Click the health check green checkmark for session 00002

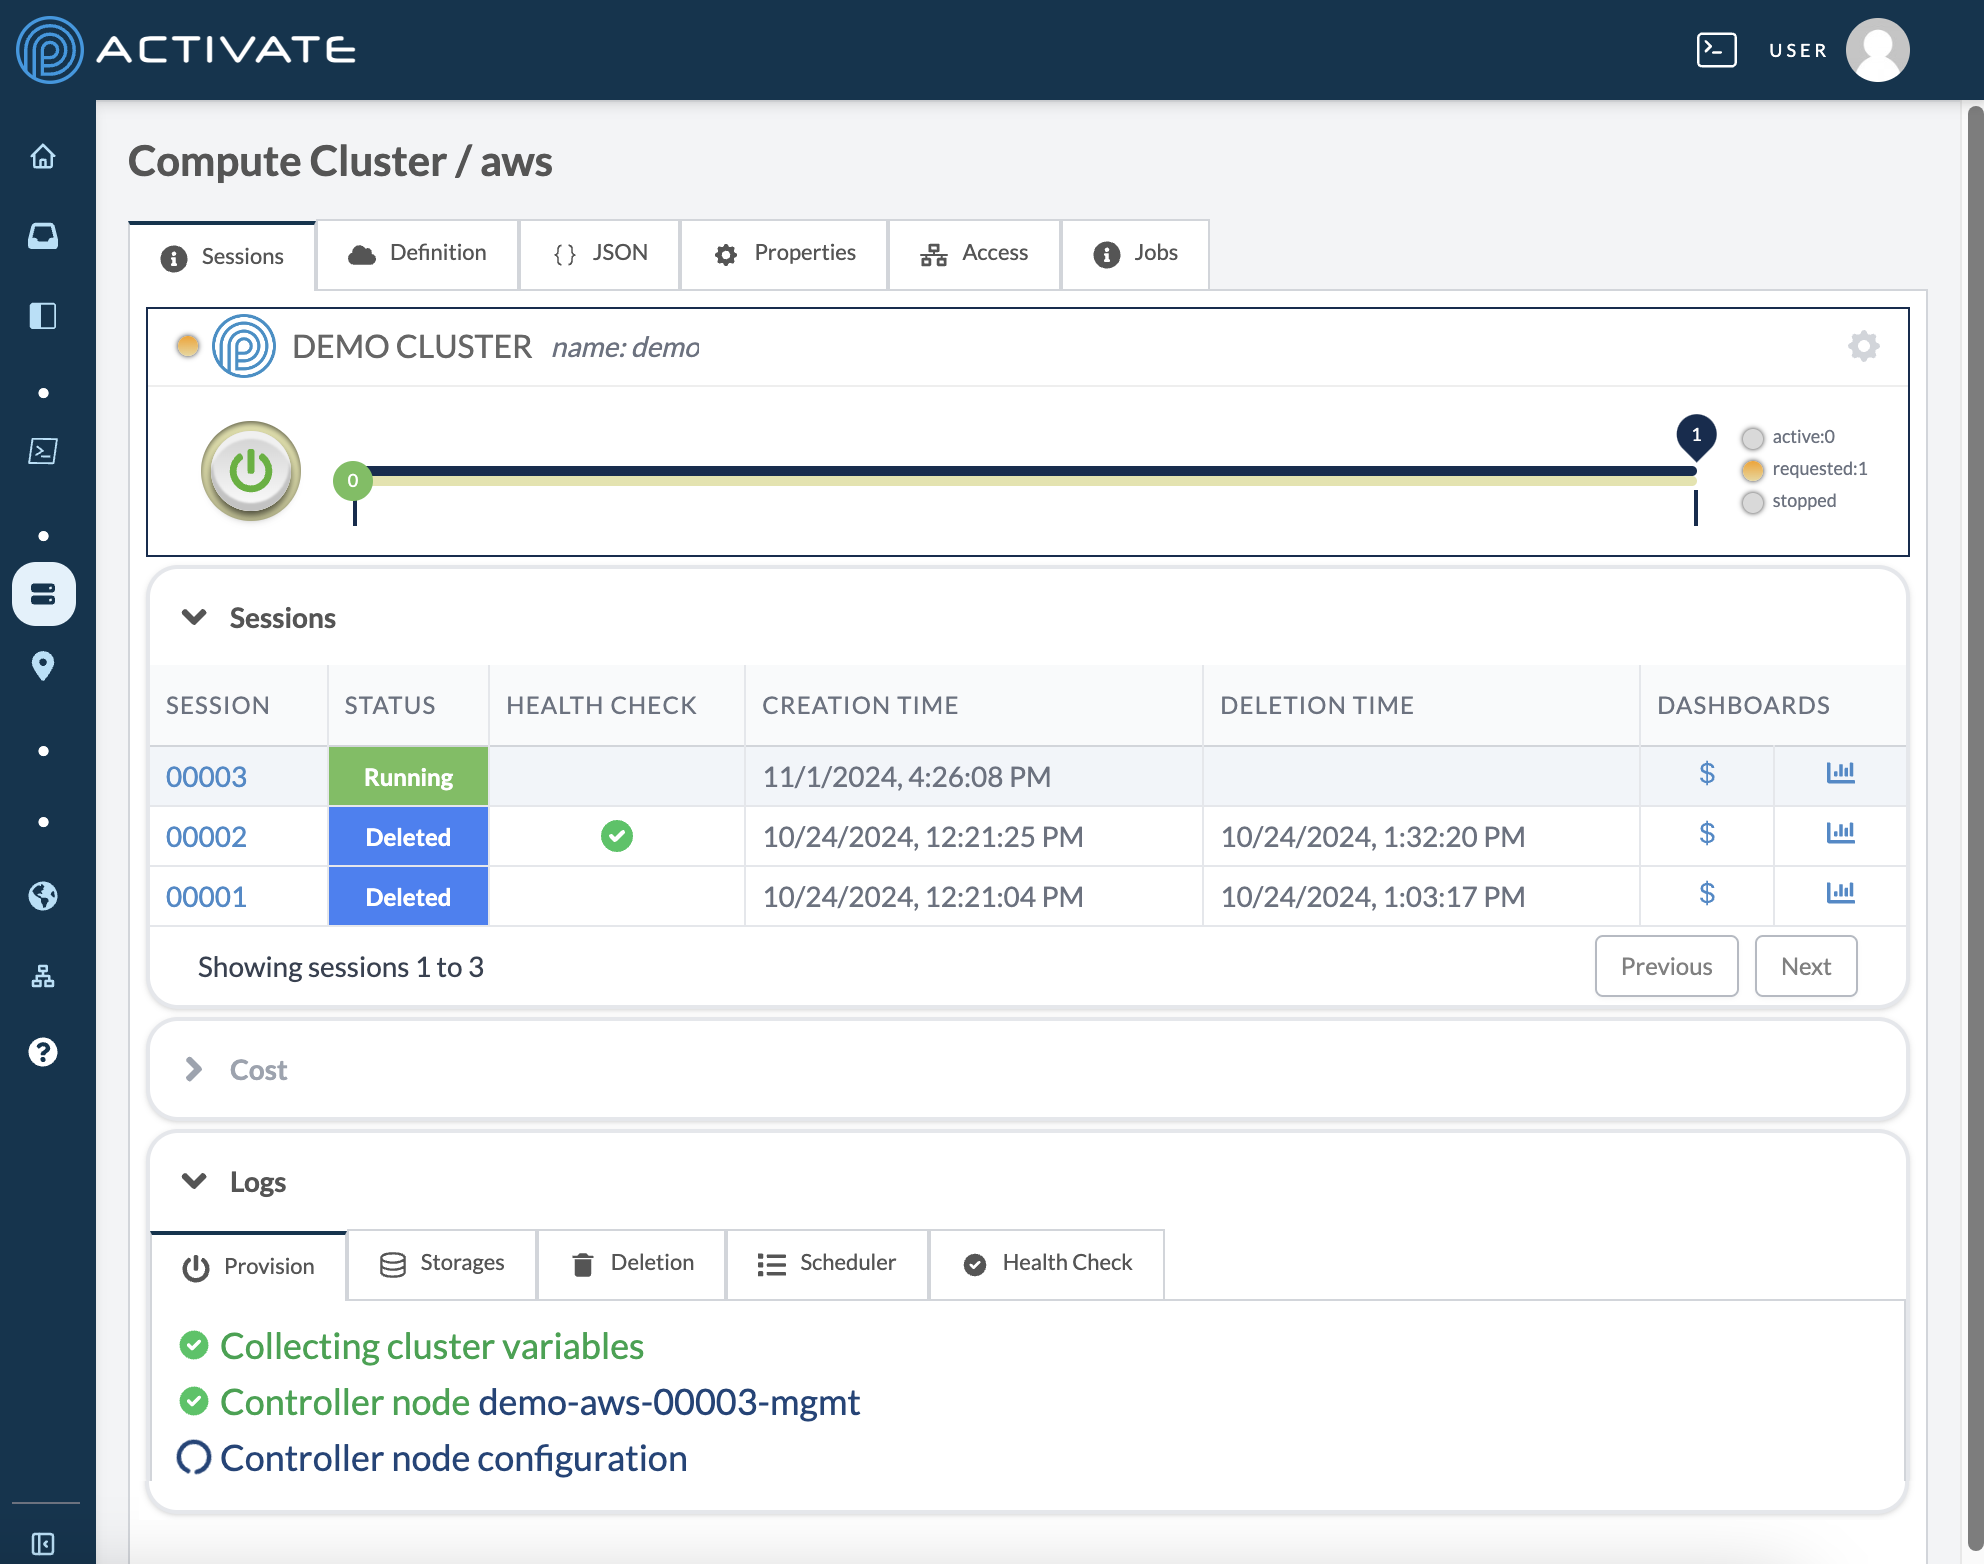tap(618, 838)
